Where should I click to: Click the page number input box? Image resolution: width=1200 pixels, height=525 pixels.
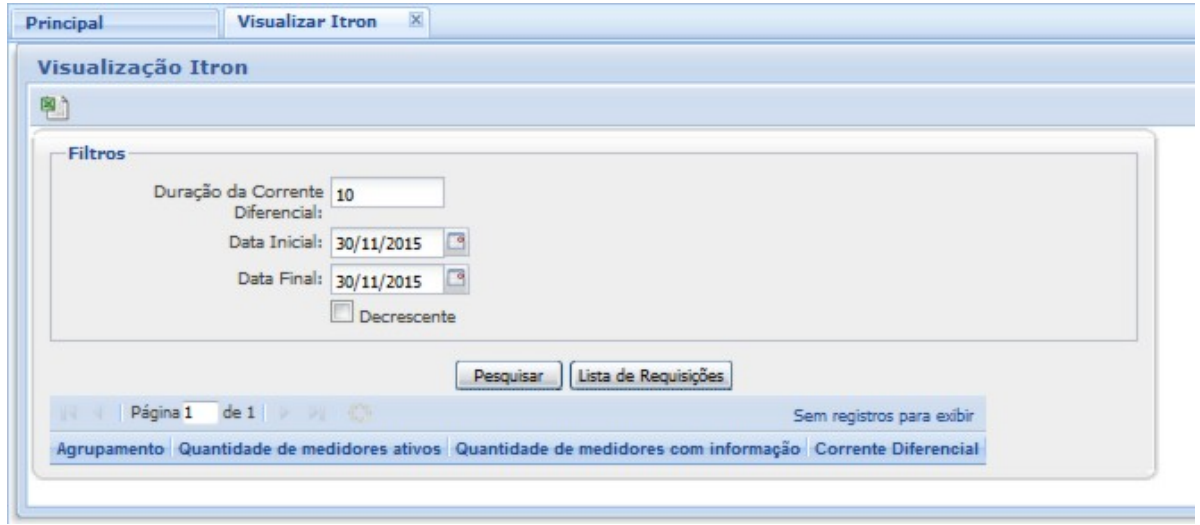200,411
